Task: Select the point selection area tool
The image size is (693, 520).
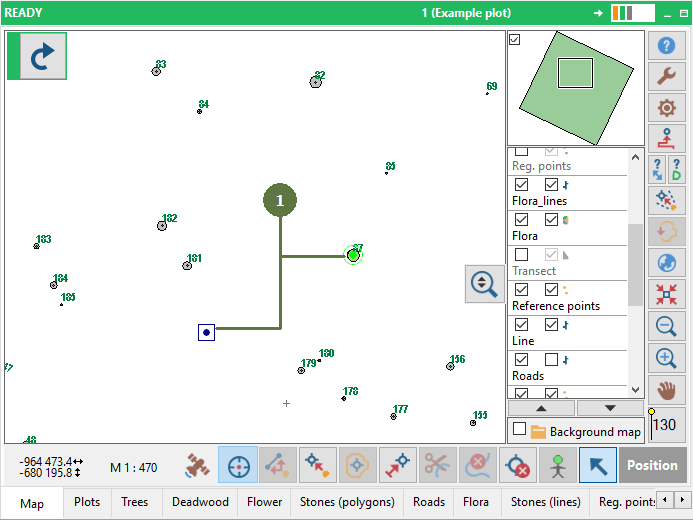Action: (666, 200)
